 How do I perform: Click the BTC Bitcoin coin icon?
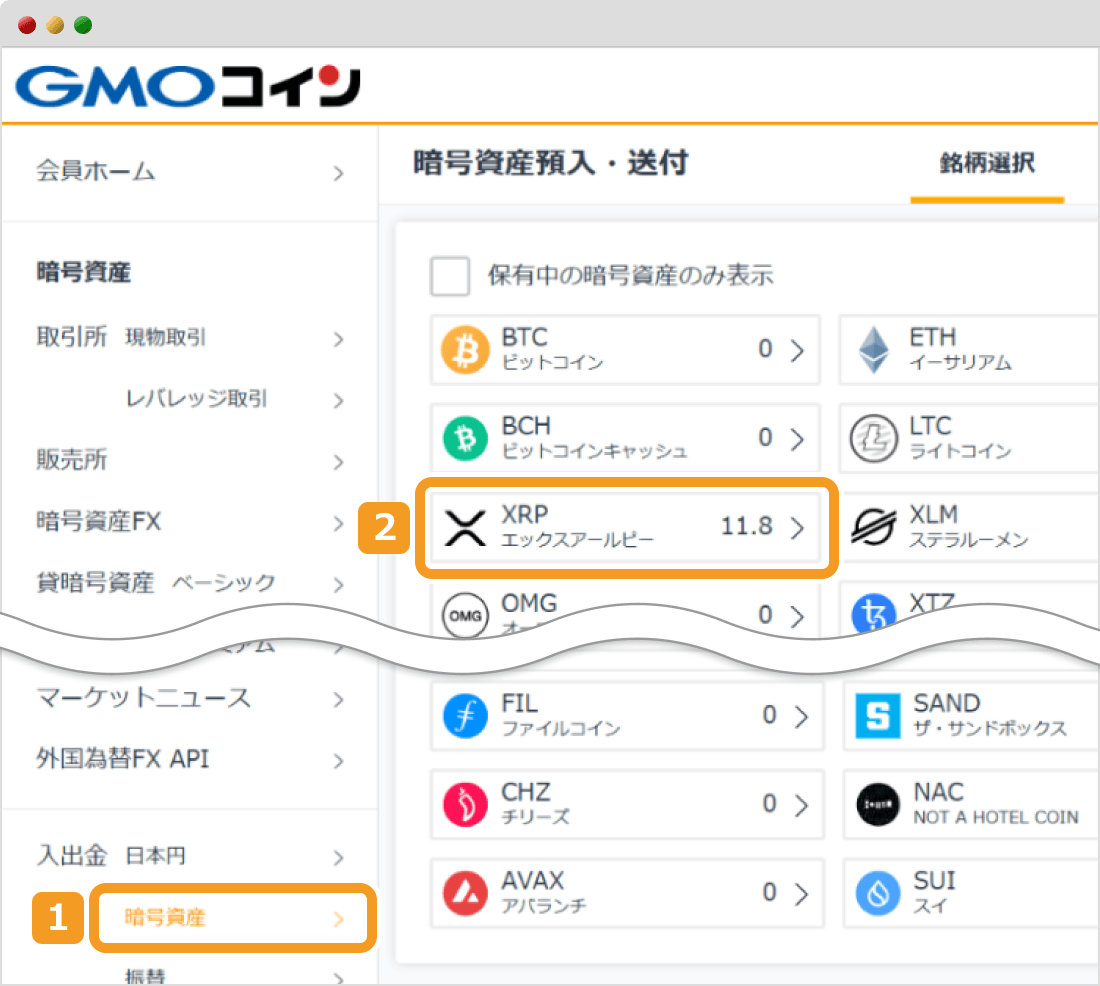point(466,350)
